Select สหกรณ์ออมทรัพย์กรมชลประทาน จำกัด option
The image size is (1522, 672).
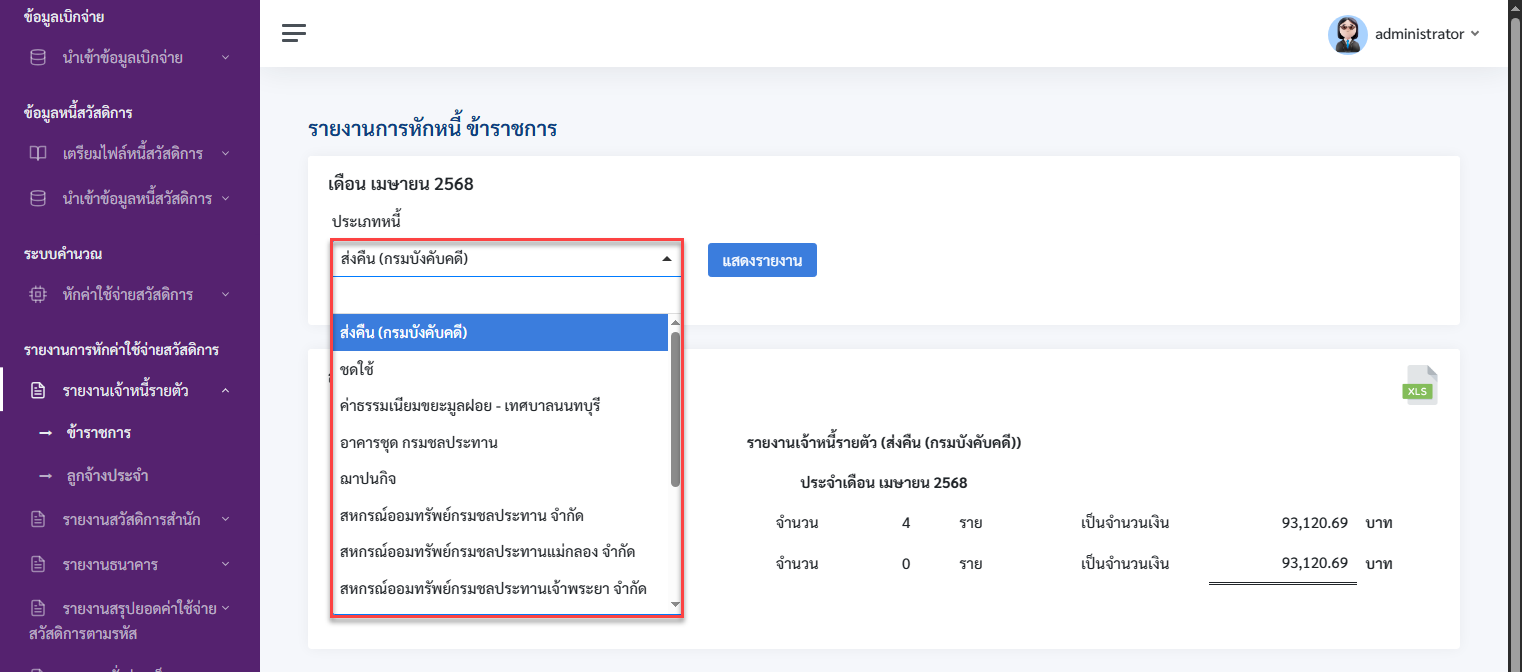500,515
